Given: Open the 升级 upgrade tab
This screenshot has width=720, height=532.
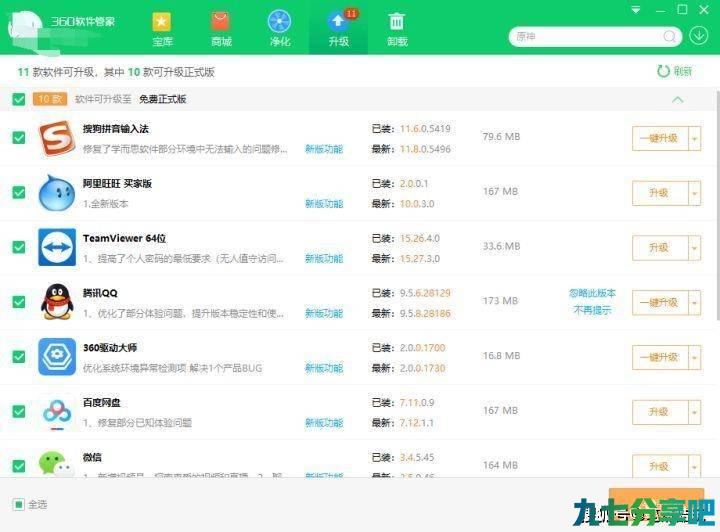Looking at the screenshot, I should click(x=338, y=29).
